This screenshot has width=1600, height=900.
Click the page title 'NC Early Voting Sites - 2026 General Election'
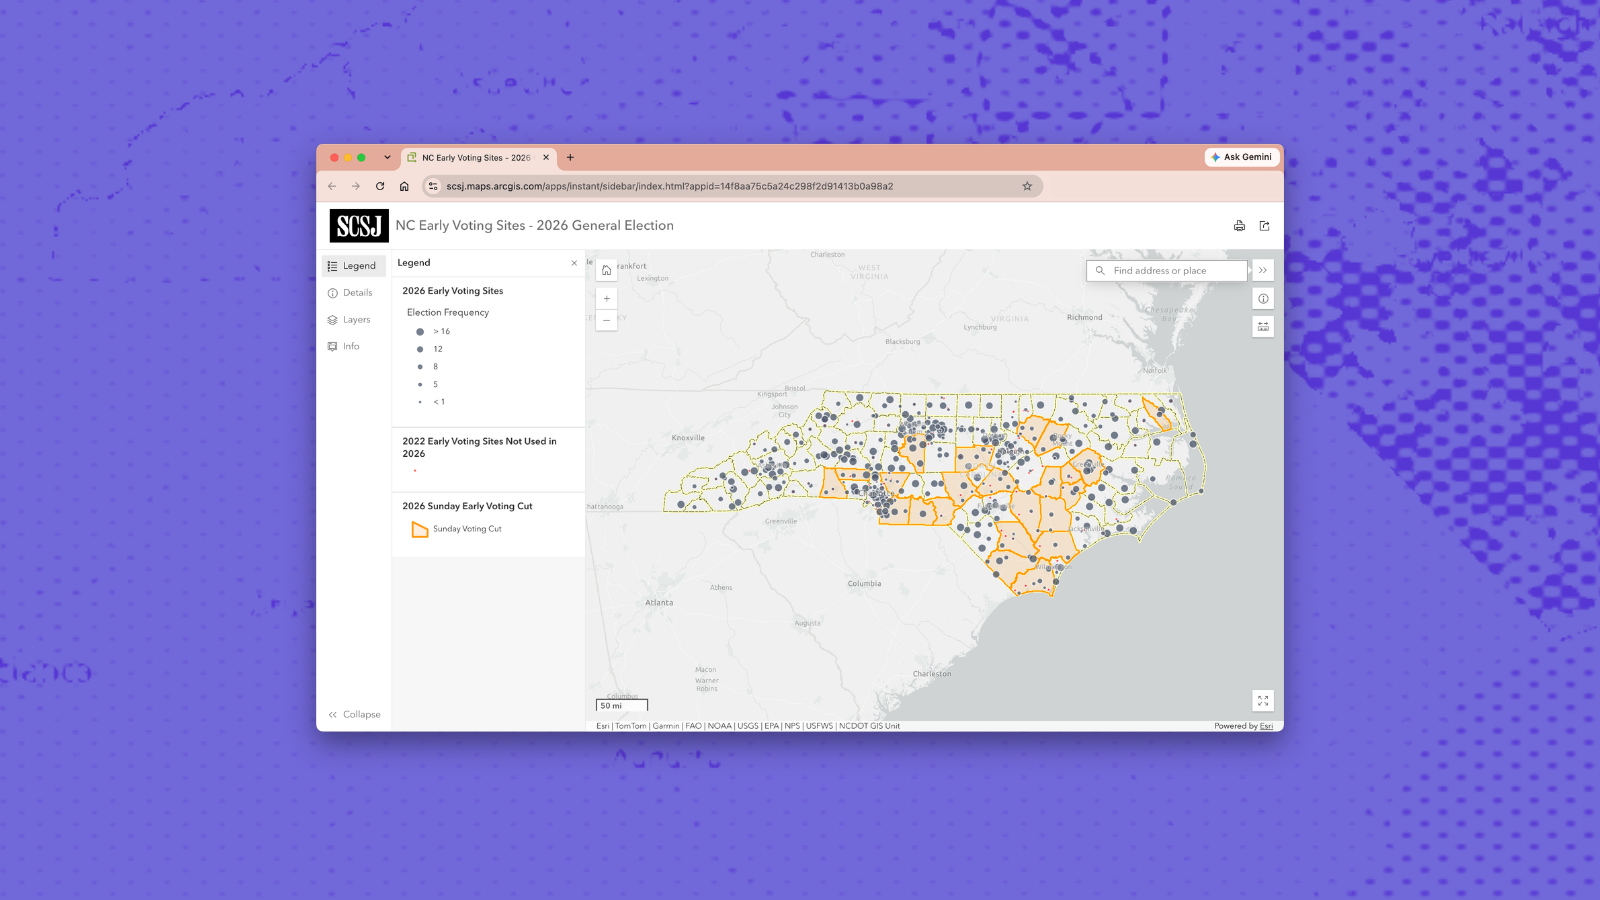[x=534, y=226]
